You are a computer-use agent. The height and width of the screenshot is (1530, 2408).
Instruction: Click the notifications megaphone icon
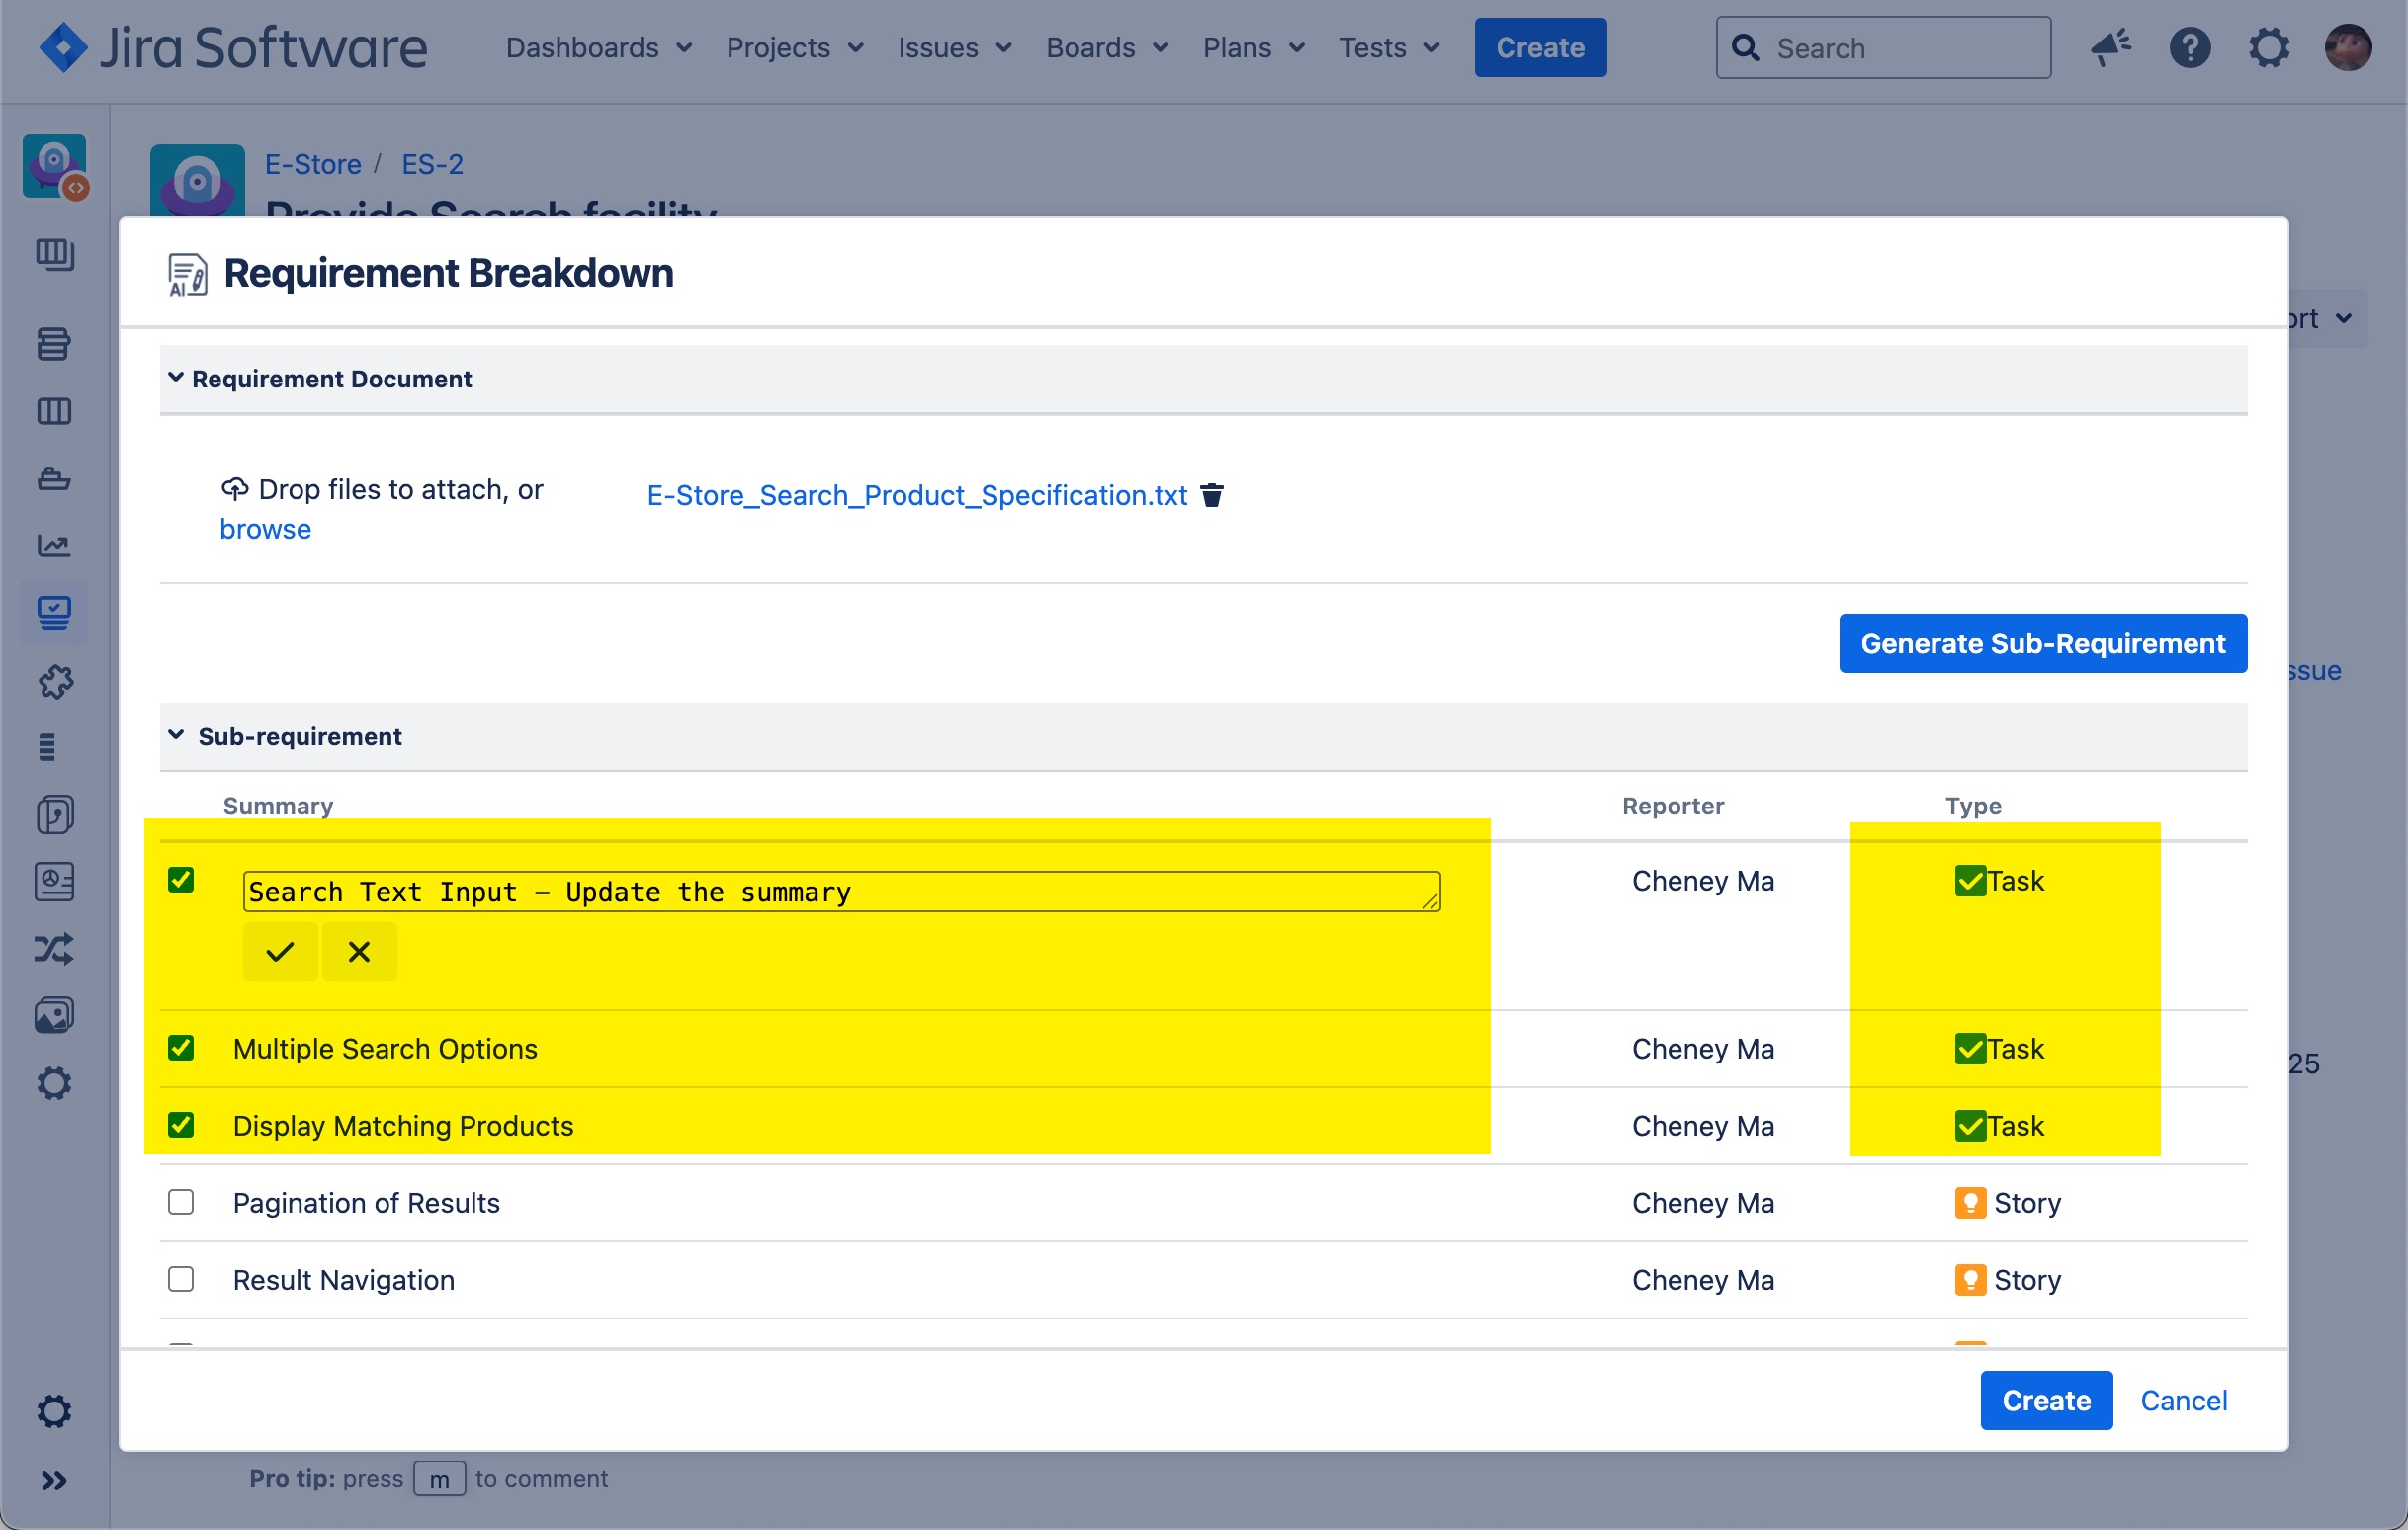[x=2110, y=48]
